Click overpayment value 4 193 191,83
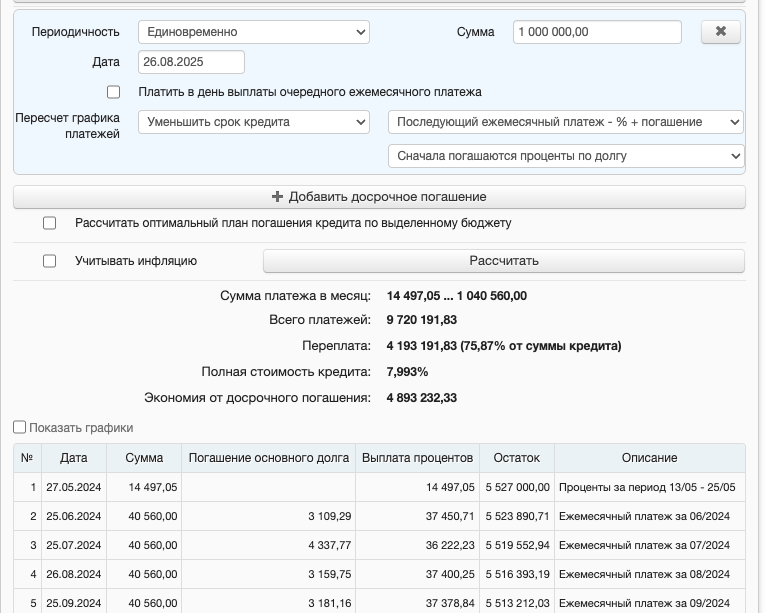The height and width of the screenshot is (613, 777). pos(422,346)
